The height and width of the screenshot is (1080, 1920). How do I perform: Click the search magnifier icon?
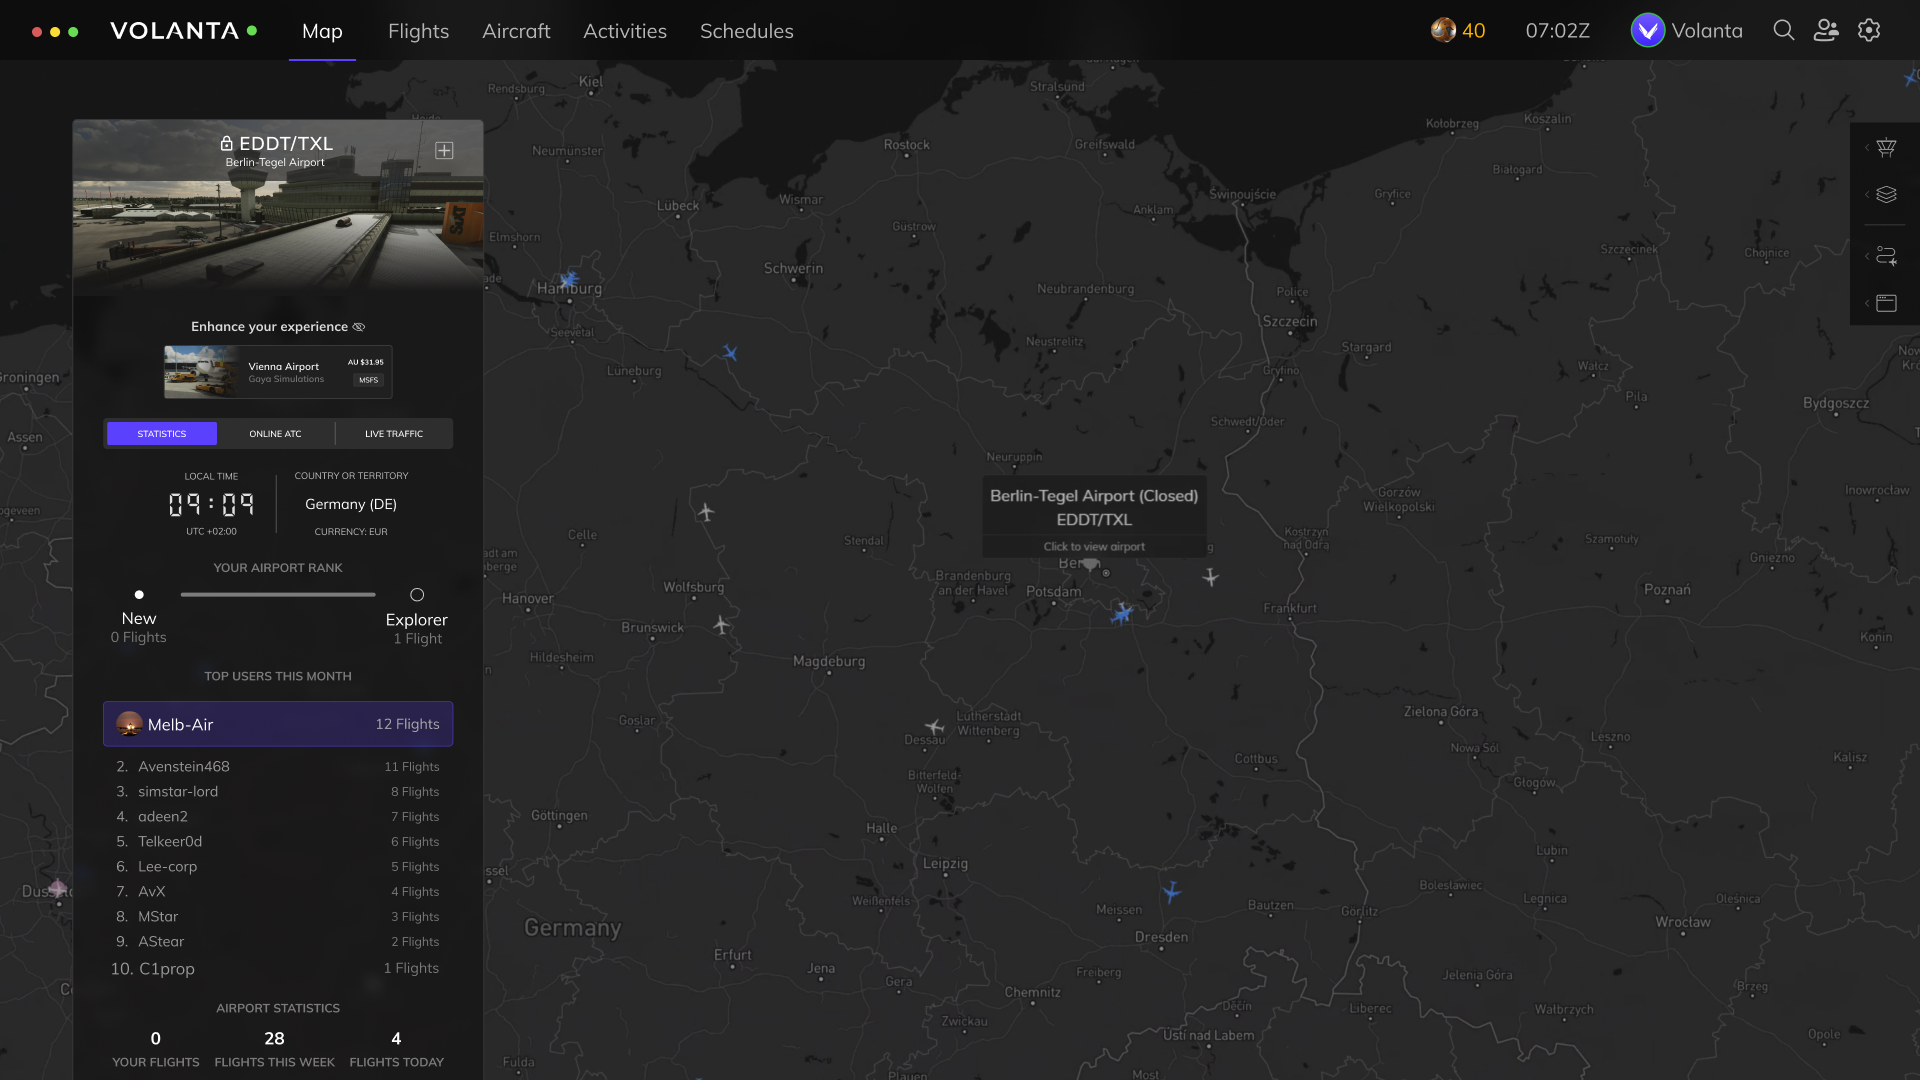coord(1783,31)
